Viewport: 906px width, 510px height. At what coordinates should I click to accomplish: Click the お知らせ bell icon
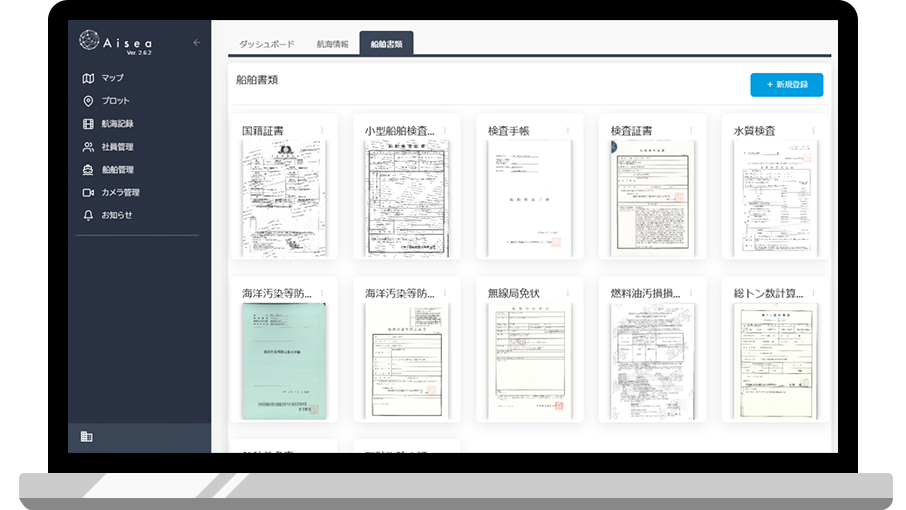pyautogui.click(x=88, y=215)
